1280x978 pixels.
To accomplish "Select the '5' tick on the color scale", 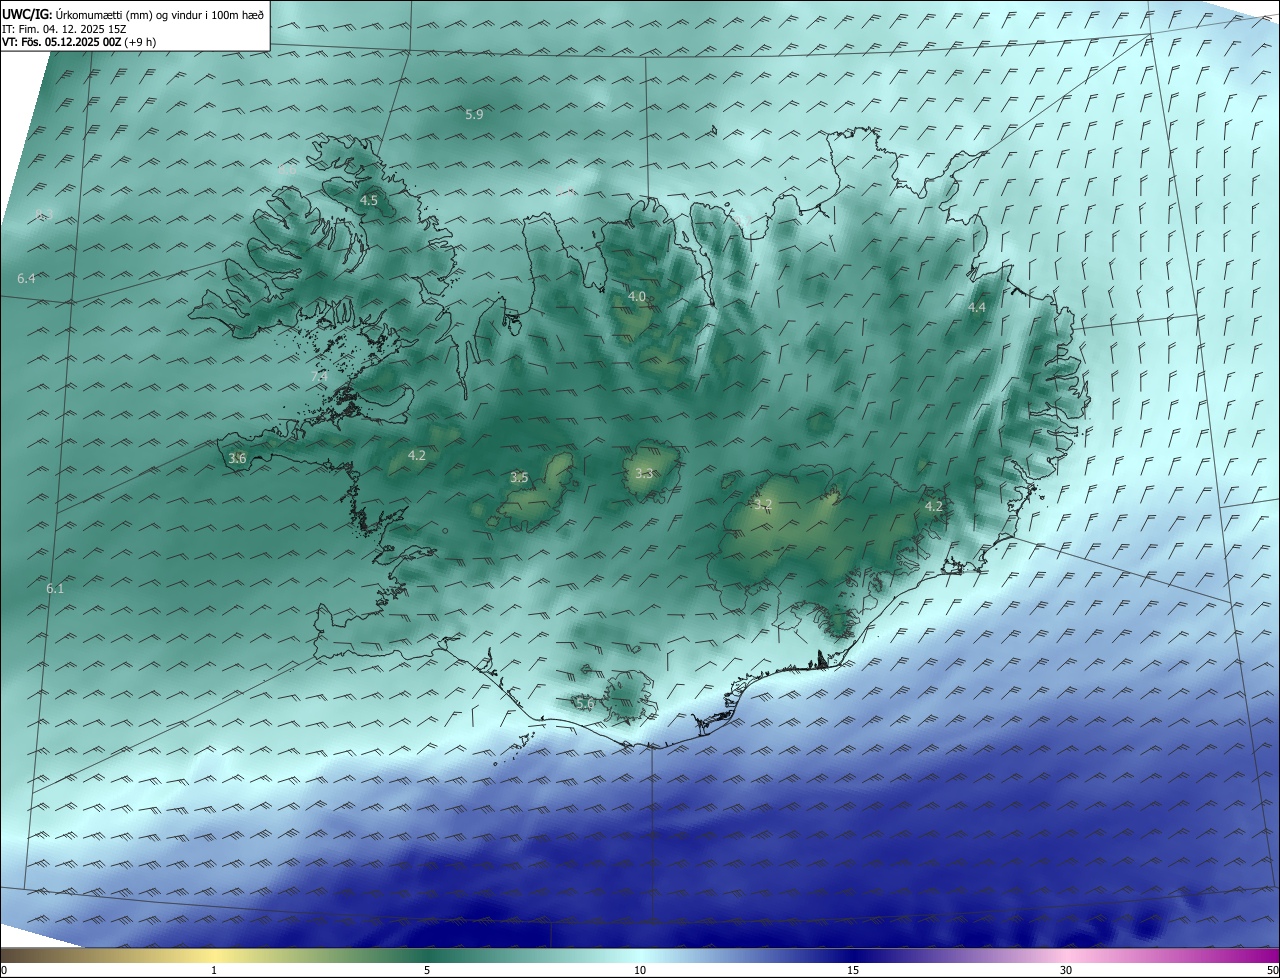I will (x=427, y=970).
